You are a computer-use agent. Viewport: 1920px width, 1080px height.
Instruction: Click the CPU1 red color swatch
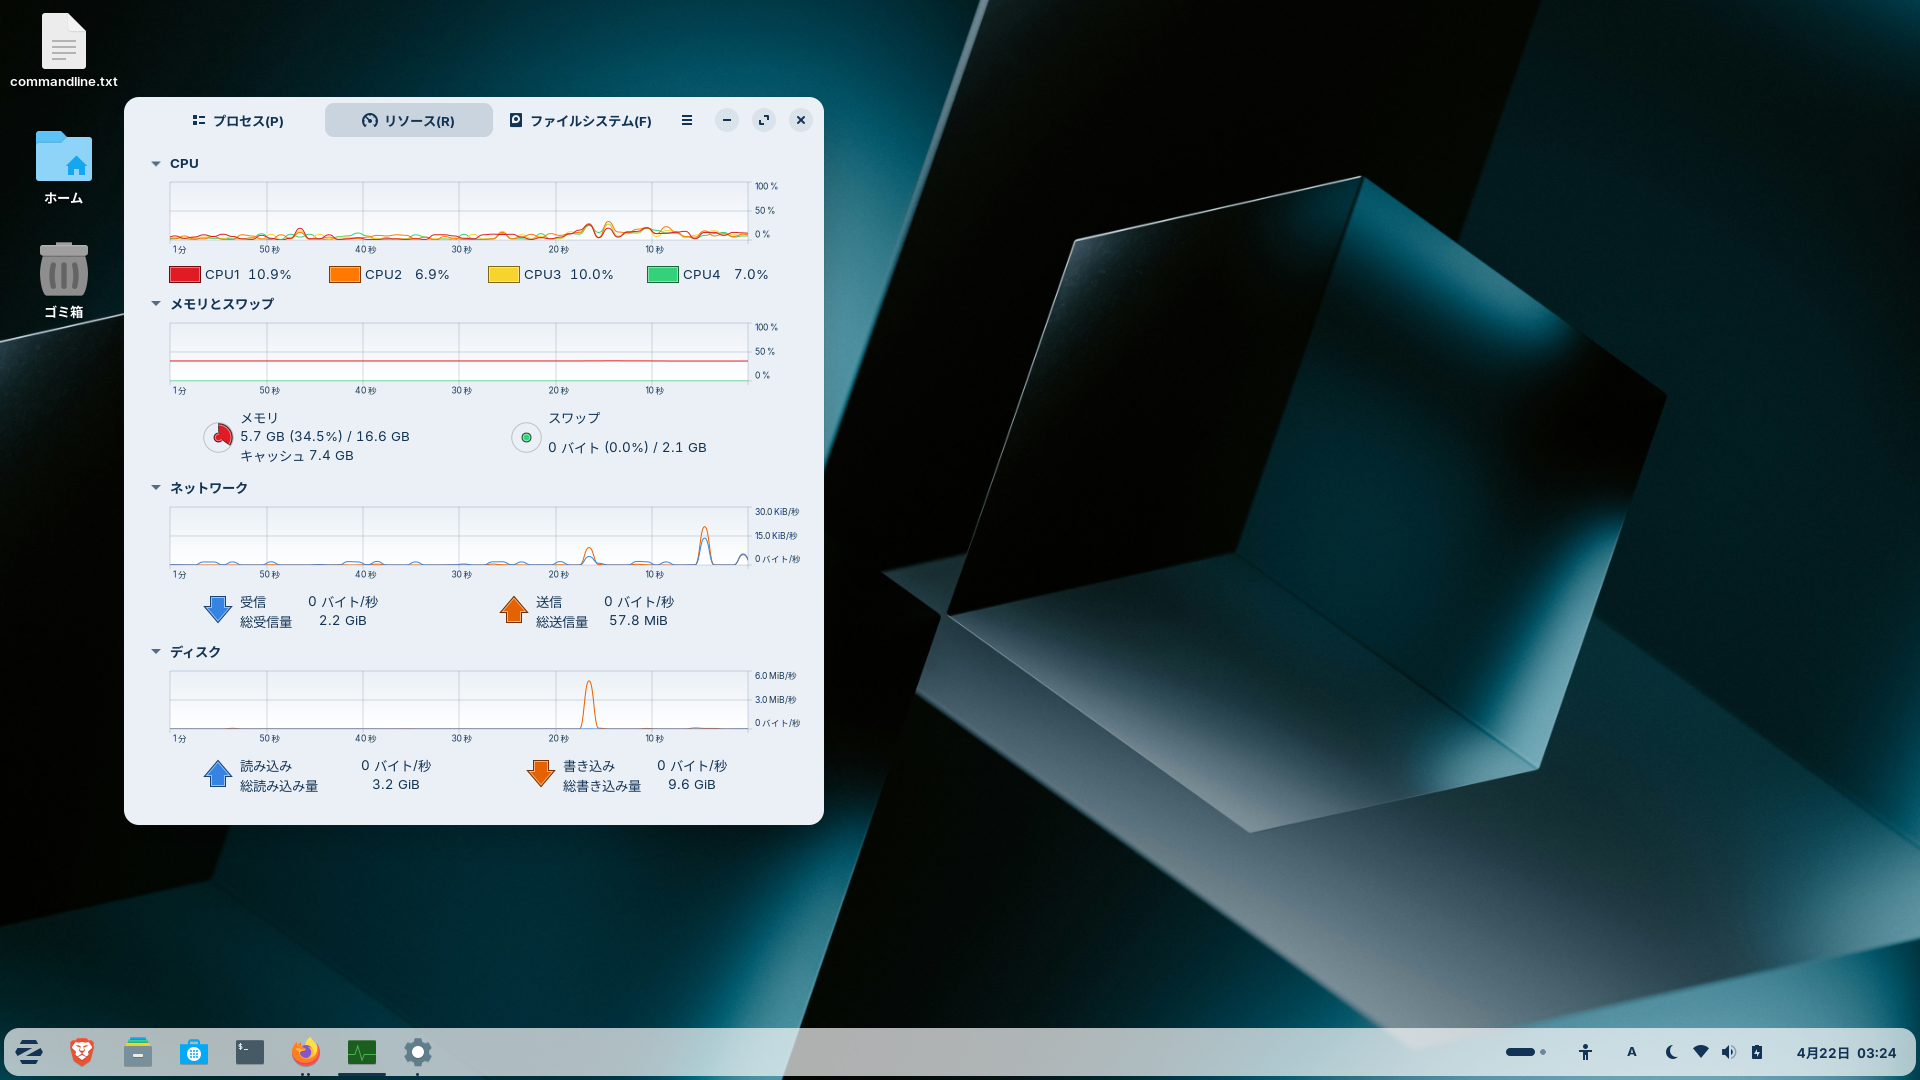click(x=185, y=275)
